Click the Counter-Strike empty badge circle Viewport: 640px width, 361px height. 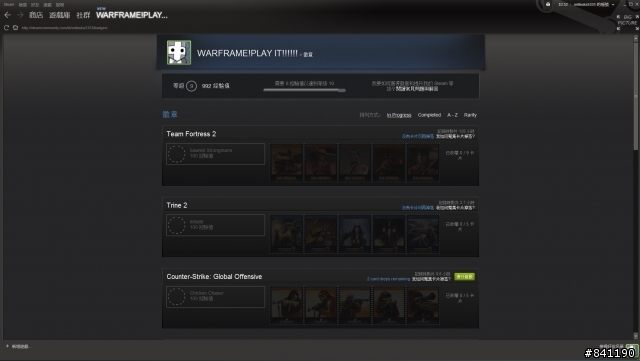click(176, 297)
